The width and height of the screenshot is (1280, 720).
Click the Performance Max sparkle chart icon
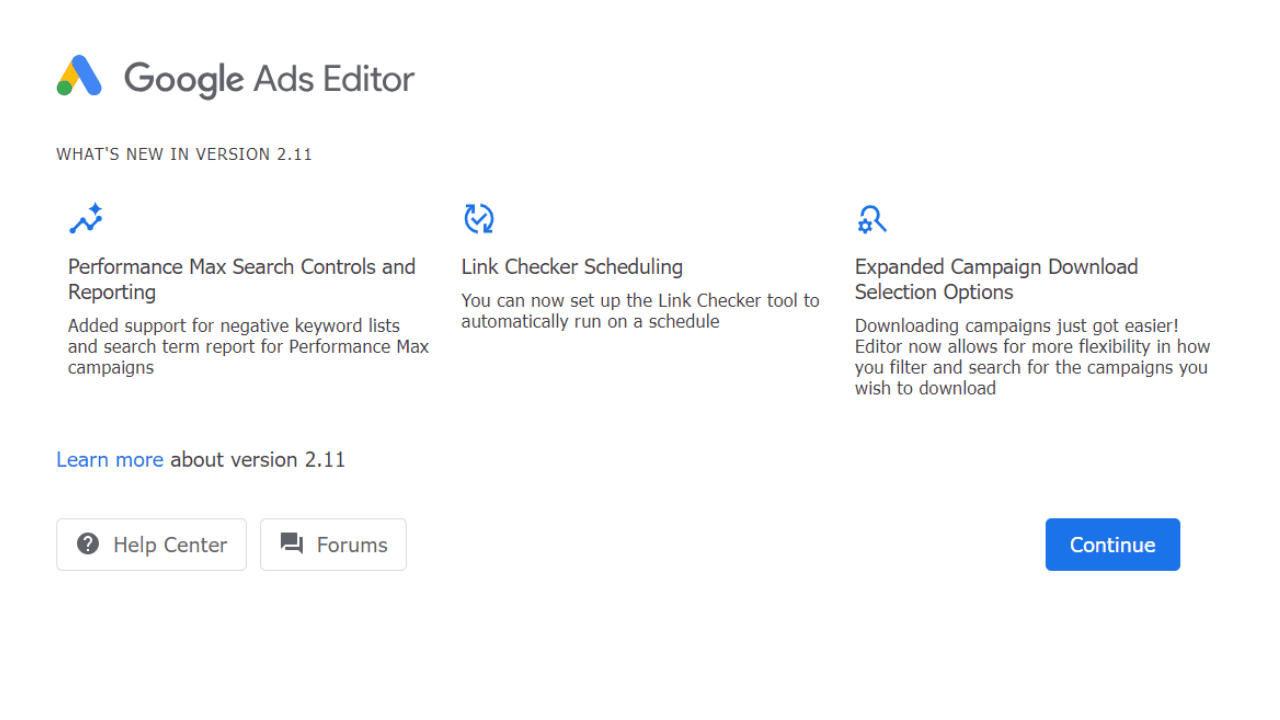click(86, 219)
